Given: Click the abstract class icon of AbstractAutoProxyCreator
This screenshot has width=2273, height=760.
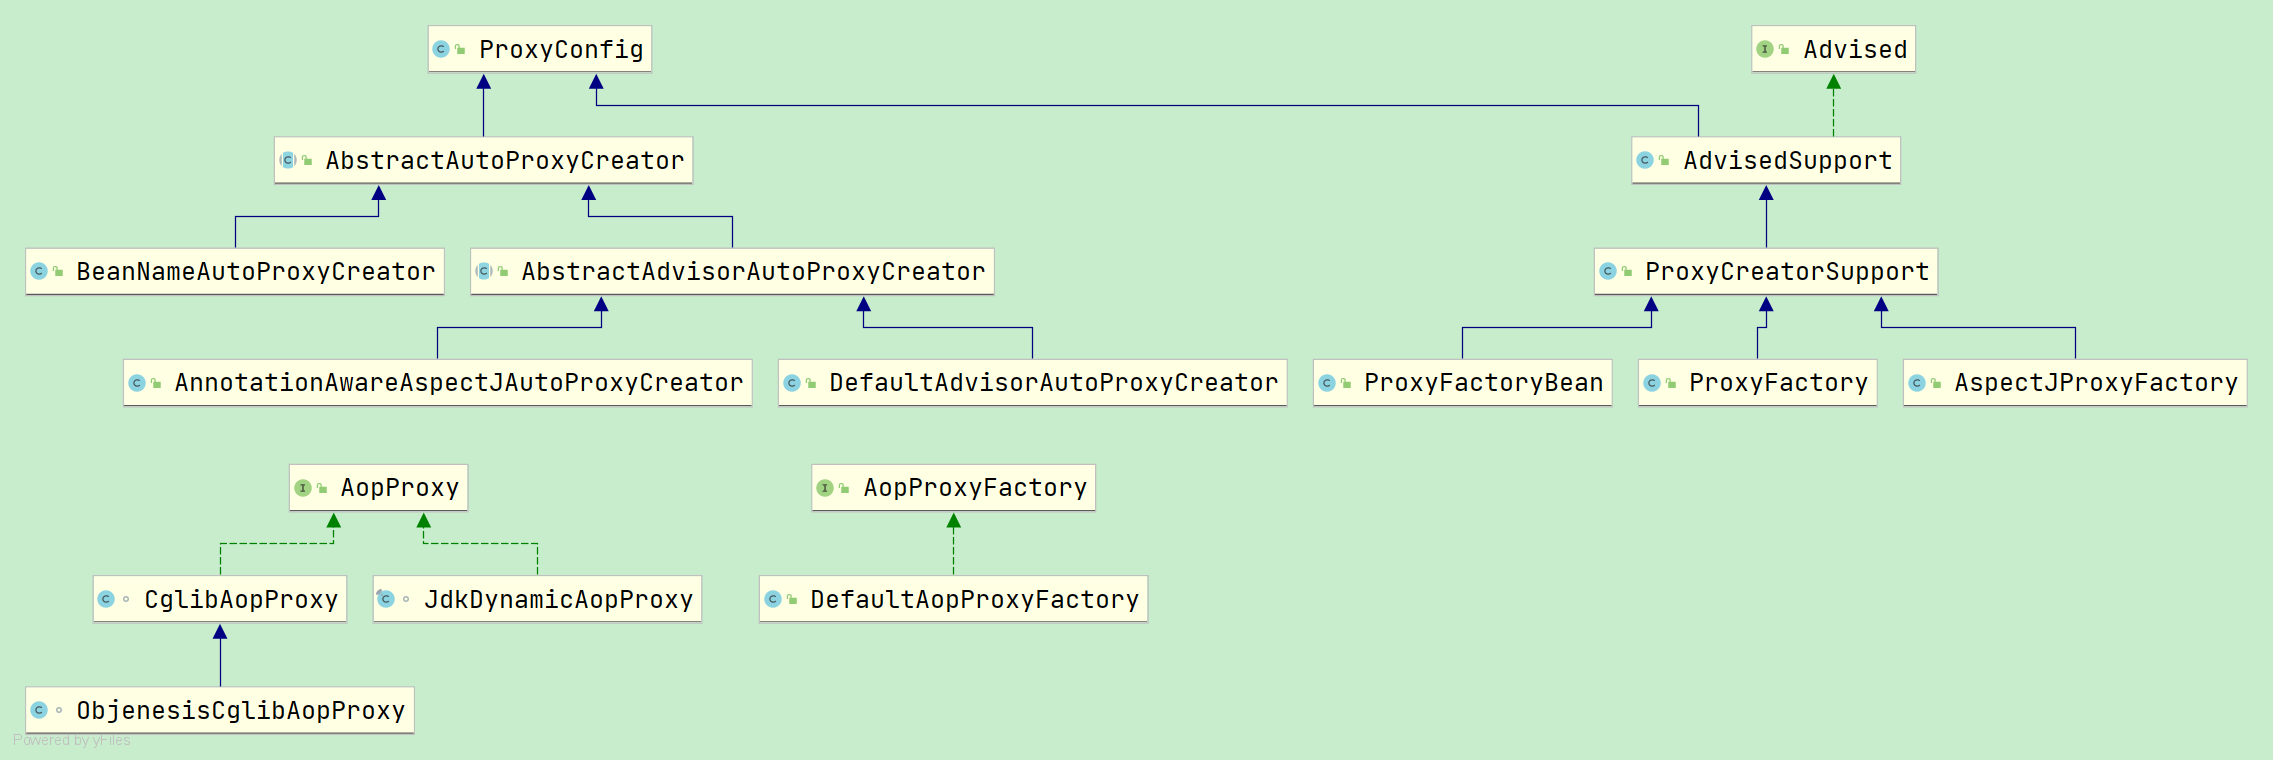Looking at the screenshot, I should click(x=288, y=160).
